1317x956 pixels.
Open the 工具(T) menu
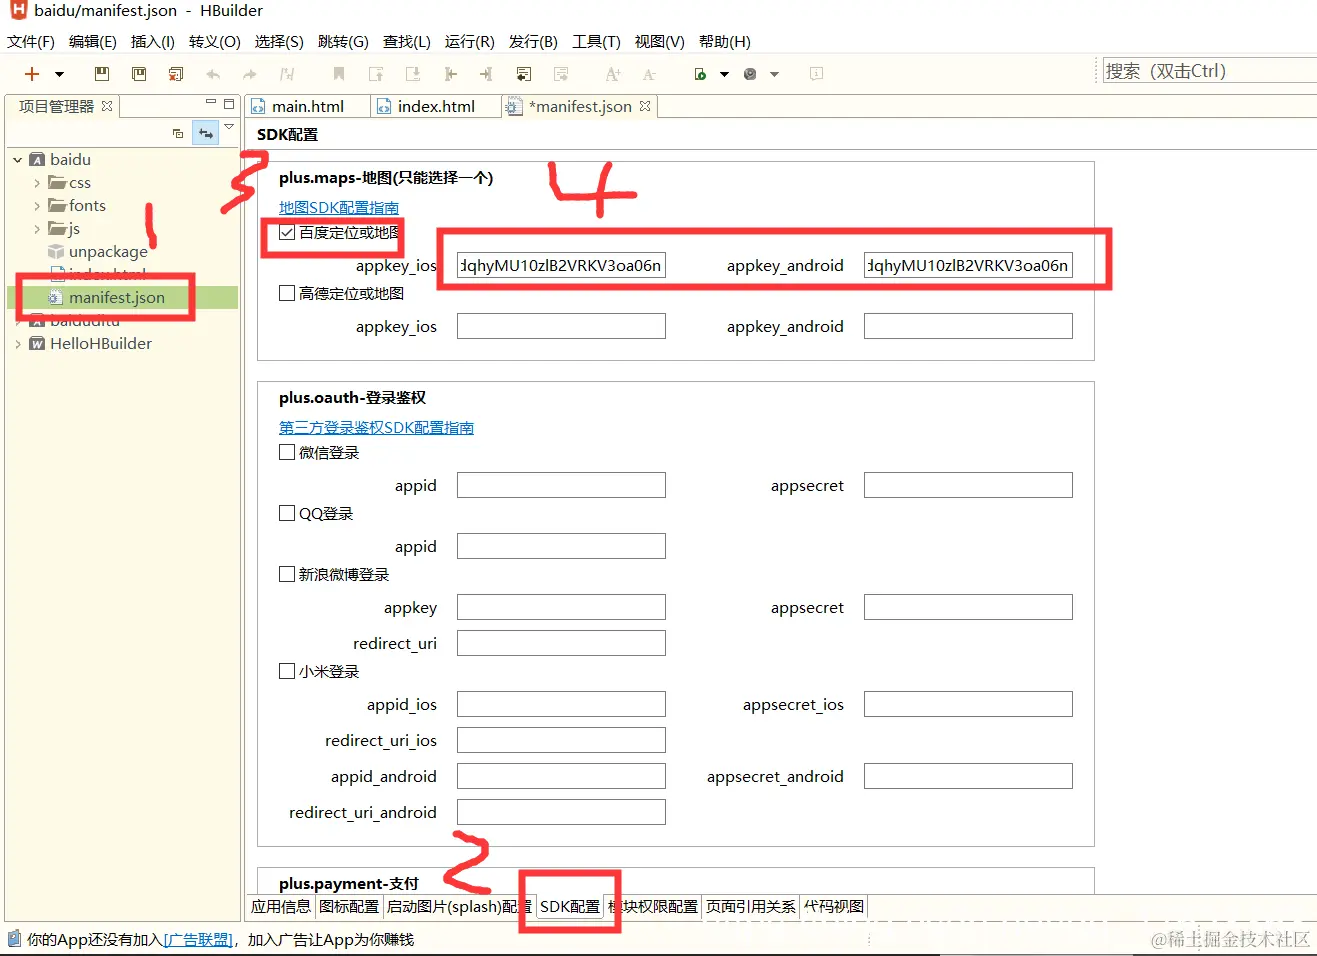596,42
